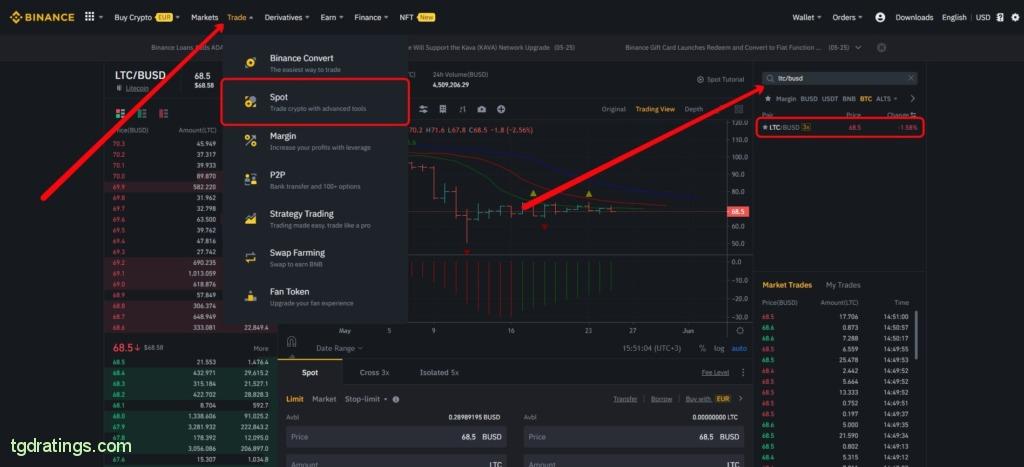Filter pairs by Margin
Viewport: 1024px width, 467px height.
[786, 99]
